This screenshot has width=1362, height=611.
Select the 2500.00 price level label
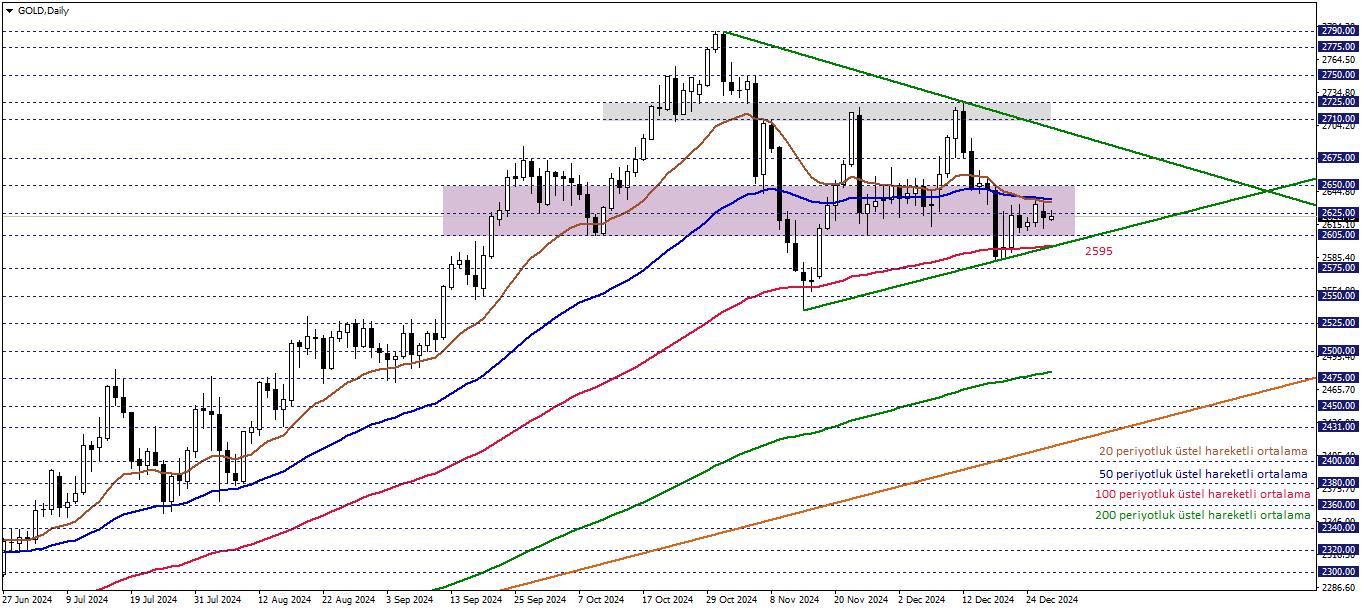[1338, 351]
